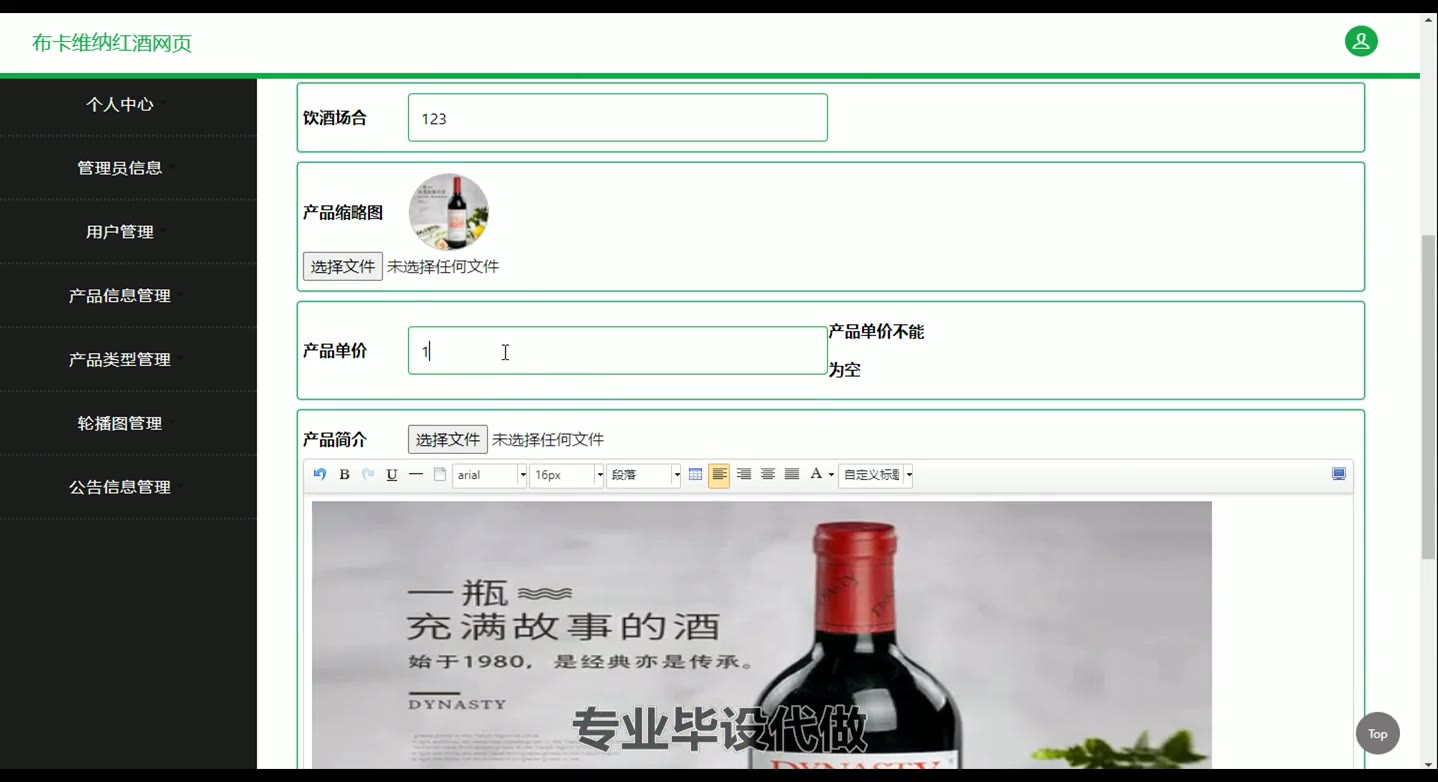Image resolution: width=1438 pixels, height=782 pixels.
Task: Click the fullscreen icon in editor toolbar
Action: tap(1339, 474)
